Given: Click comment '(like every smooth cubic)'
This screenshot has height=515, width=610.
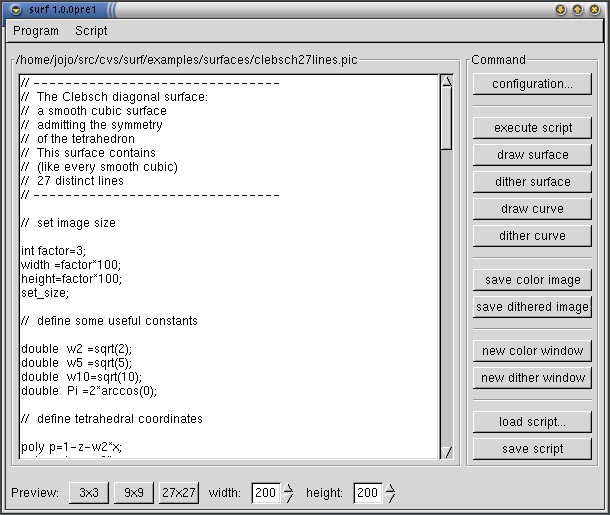Looking at the screenshot, I should (x=107, y=167).
